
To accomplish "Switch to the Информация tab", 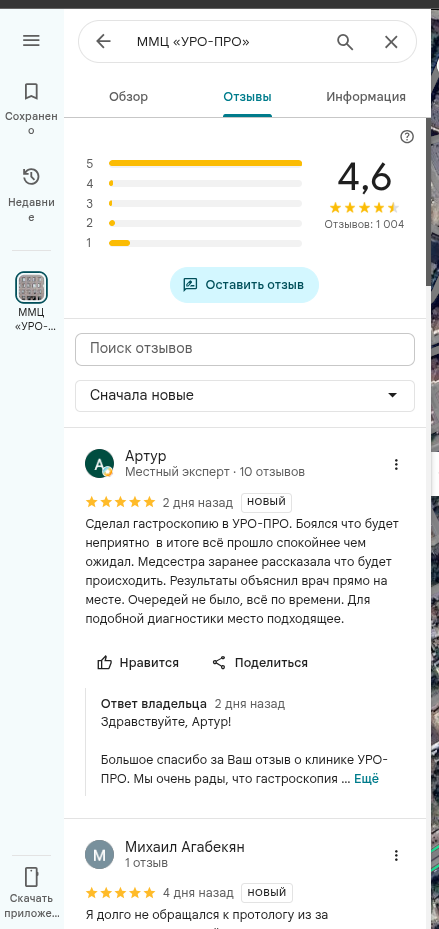I will [x=366, y=97].
